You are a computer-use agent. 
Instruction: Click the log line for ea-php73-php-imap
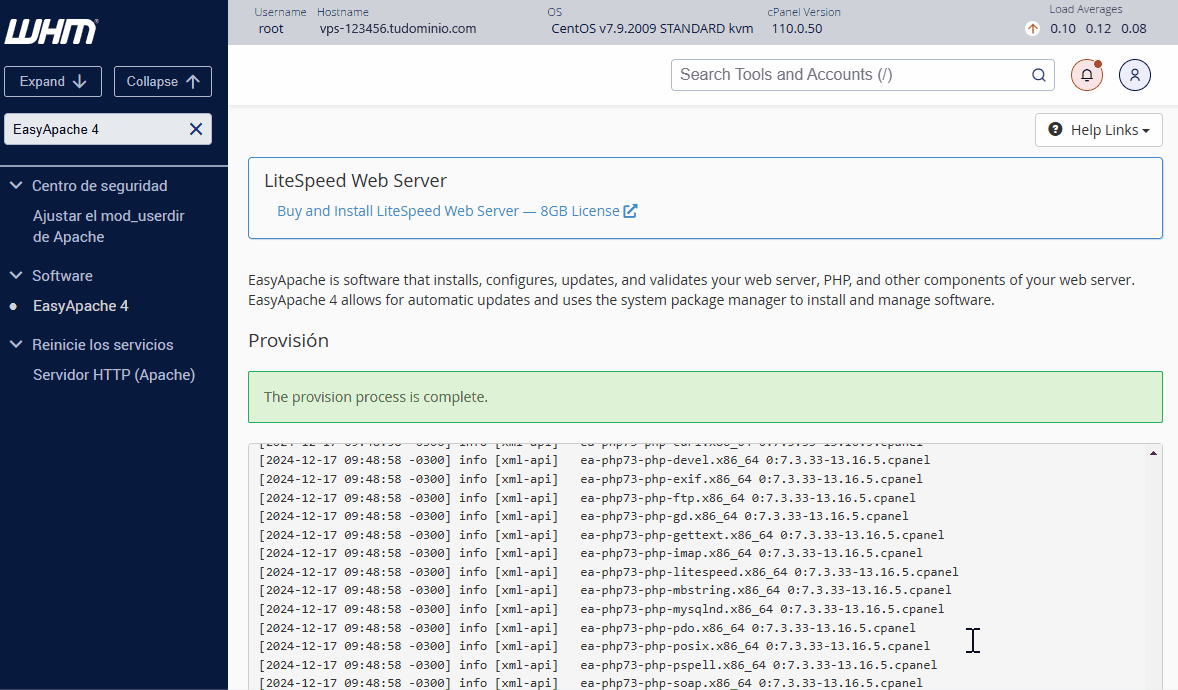(591, 553)
